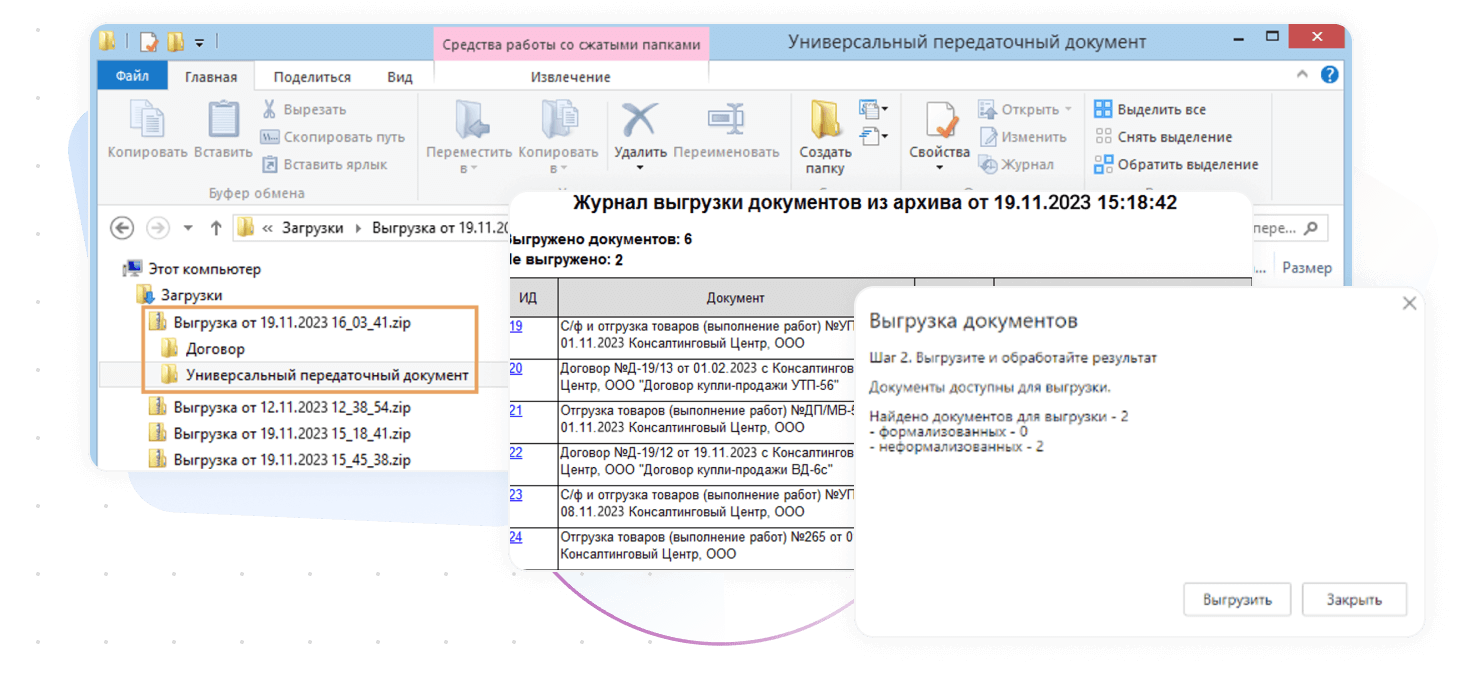Collapse the ribbon with the chevron arrow

tap(1302, 75)
